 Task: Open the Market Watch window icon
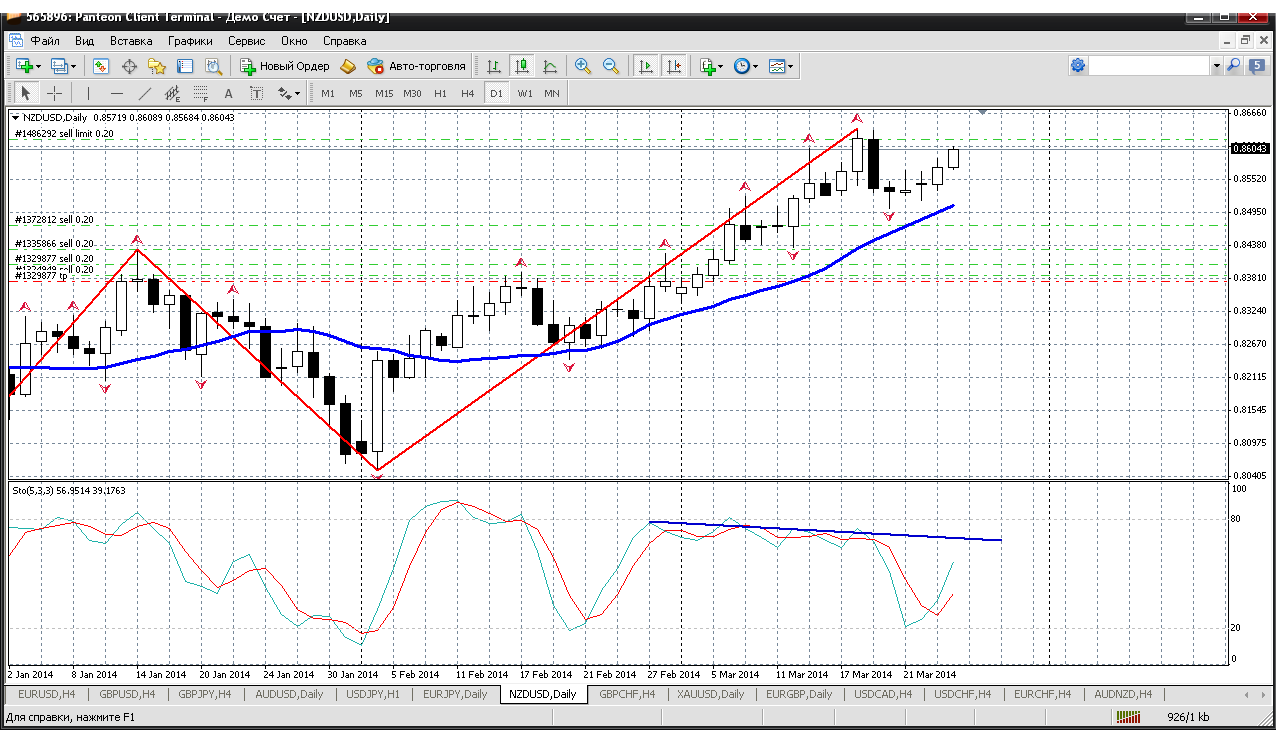pyautogui.click(x=101, y=66)
